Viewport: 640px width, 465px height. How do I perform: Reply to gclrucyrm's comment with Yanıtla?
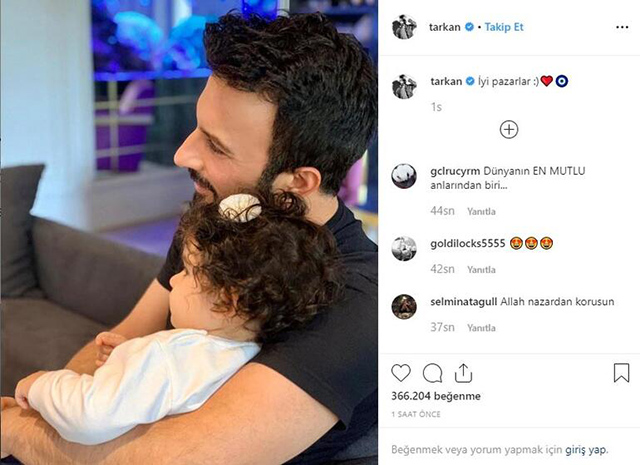(481, 211)
